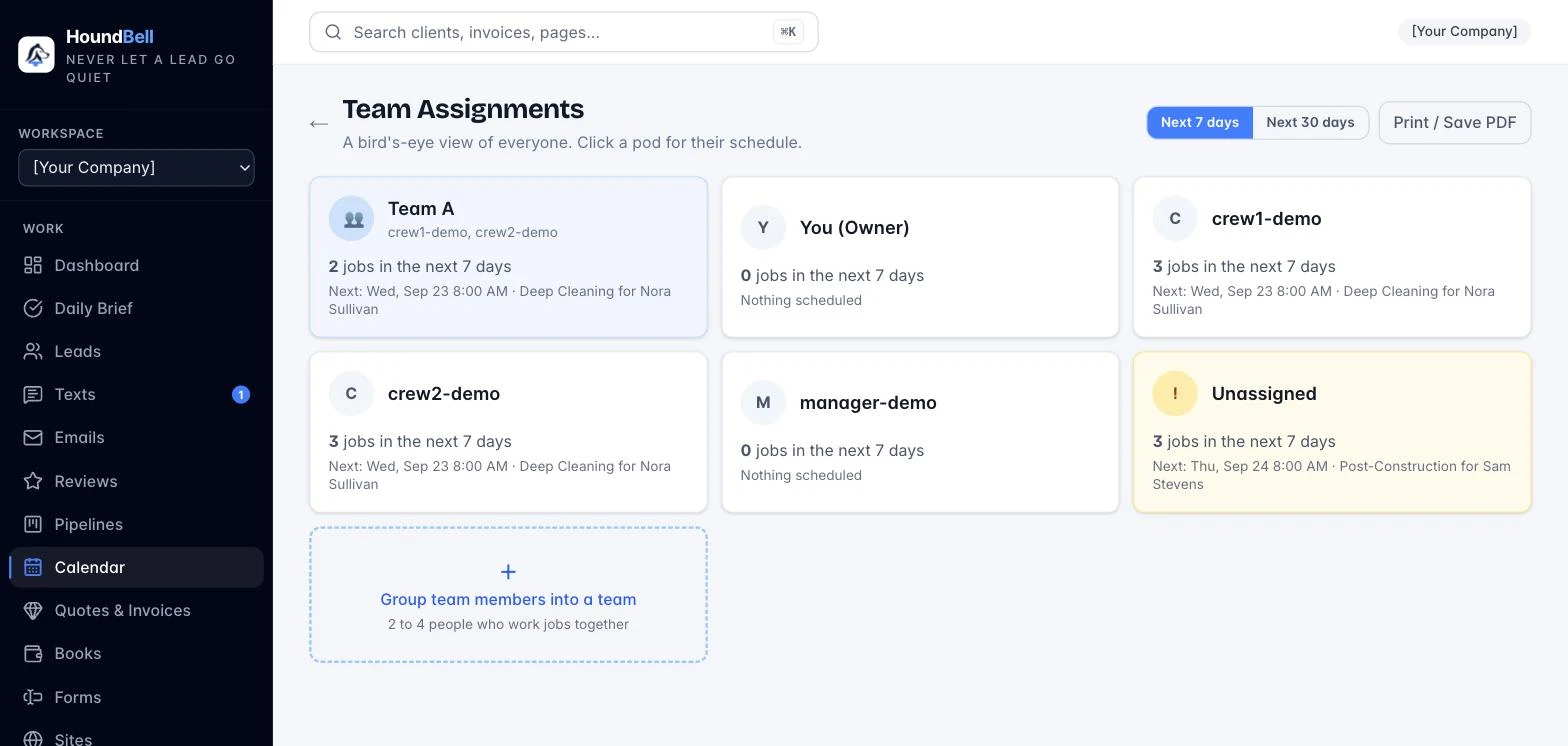Click the Daily Brief checkmark icon

click(33, 308)
